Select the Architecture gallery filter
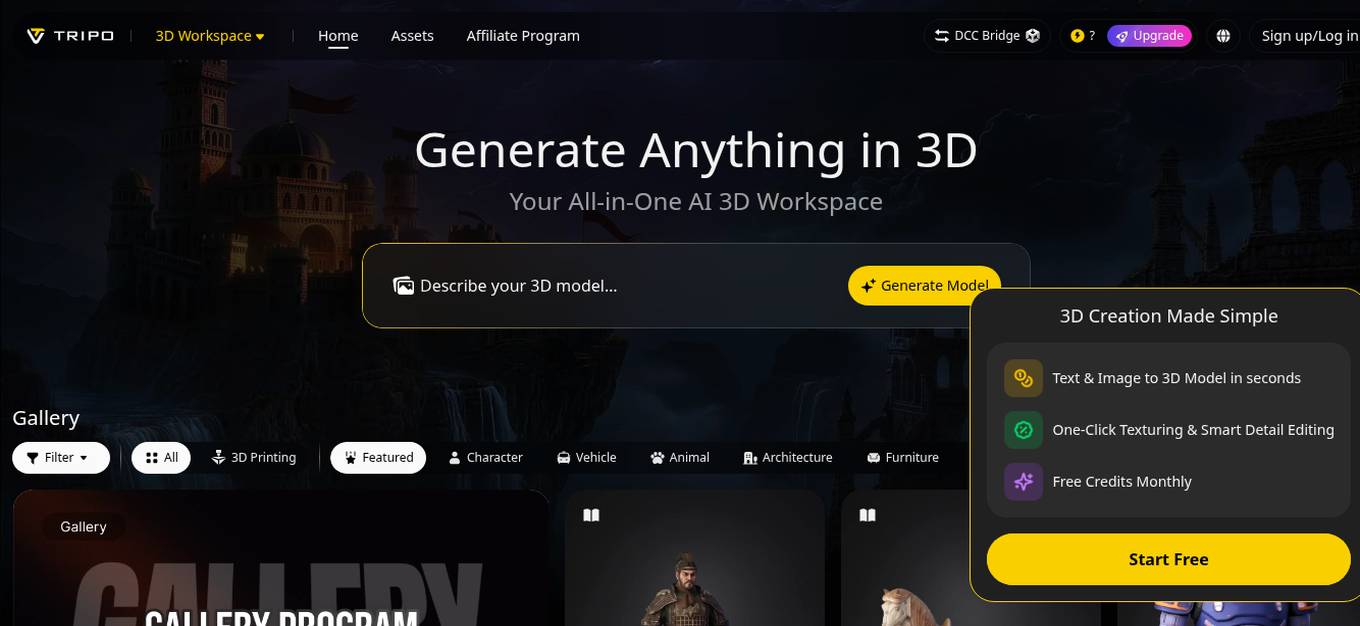The width and height of the screenshot is (1360, 626). point(748,457)
